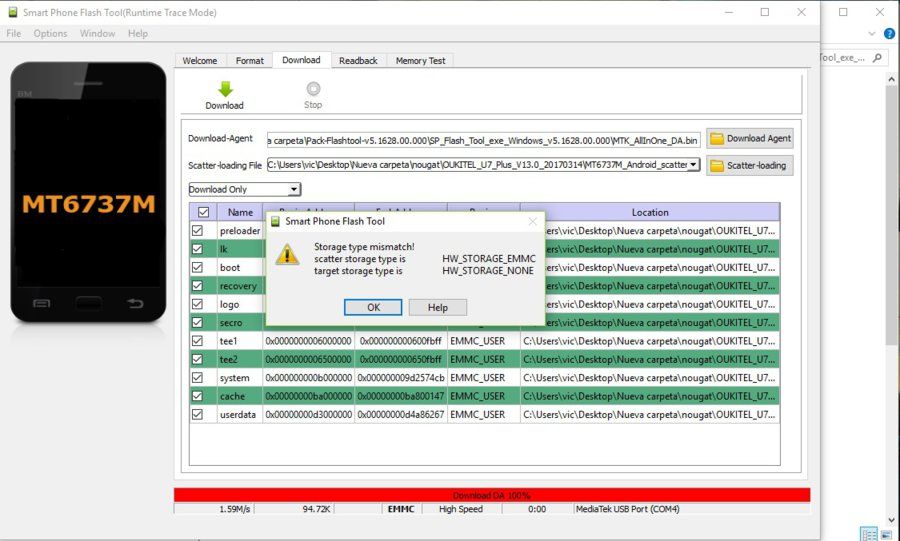Click the Name column header
Image resolution: width=900 pixels, height=541 pixels.
coord(240,212)
